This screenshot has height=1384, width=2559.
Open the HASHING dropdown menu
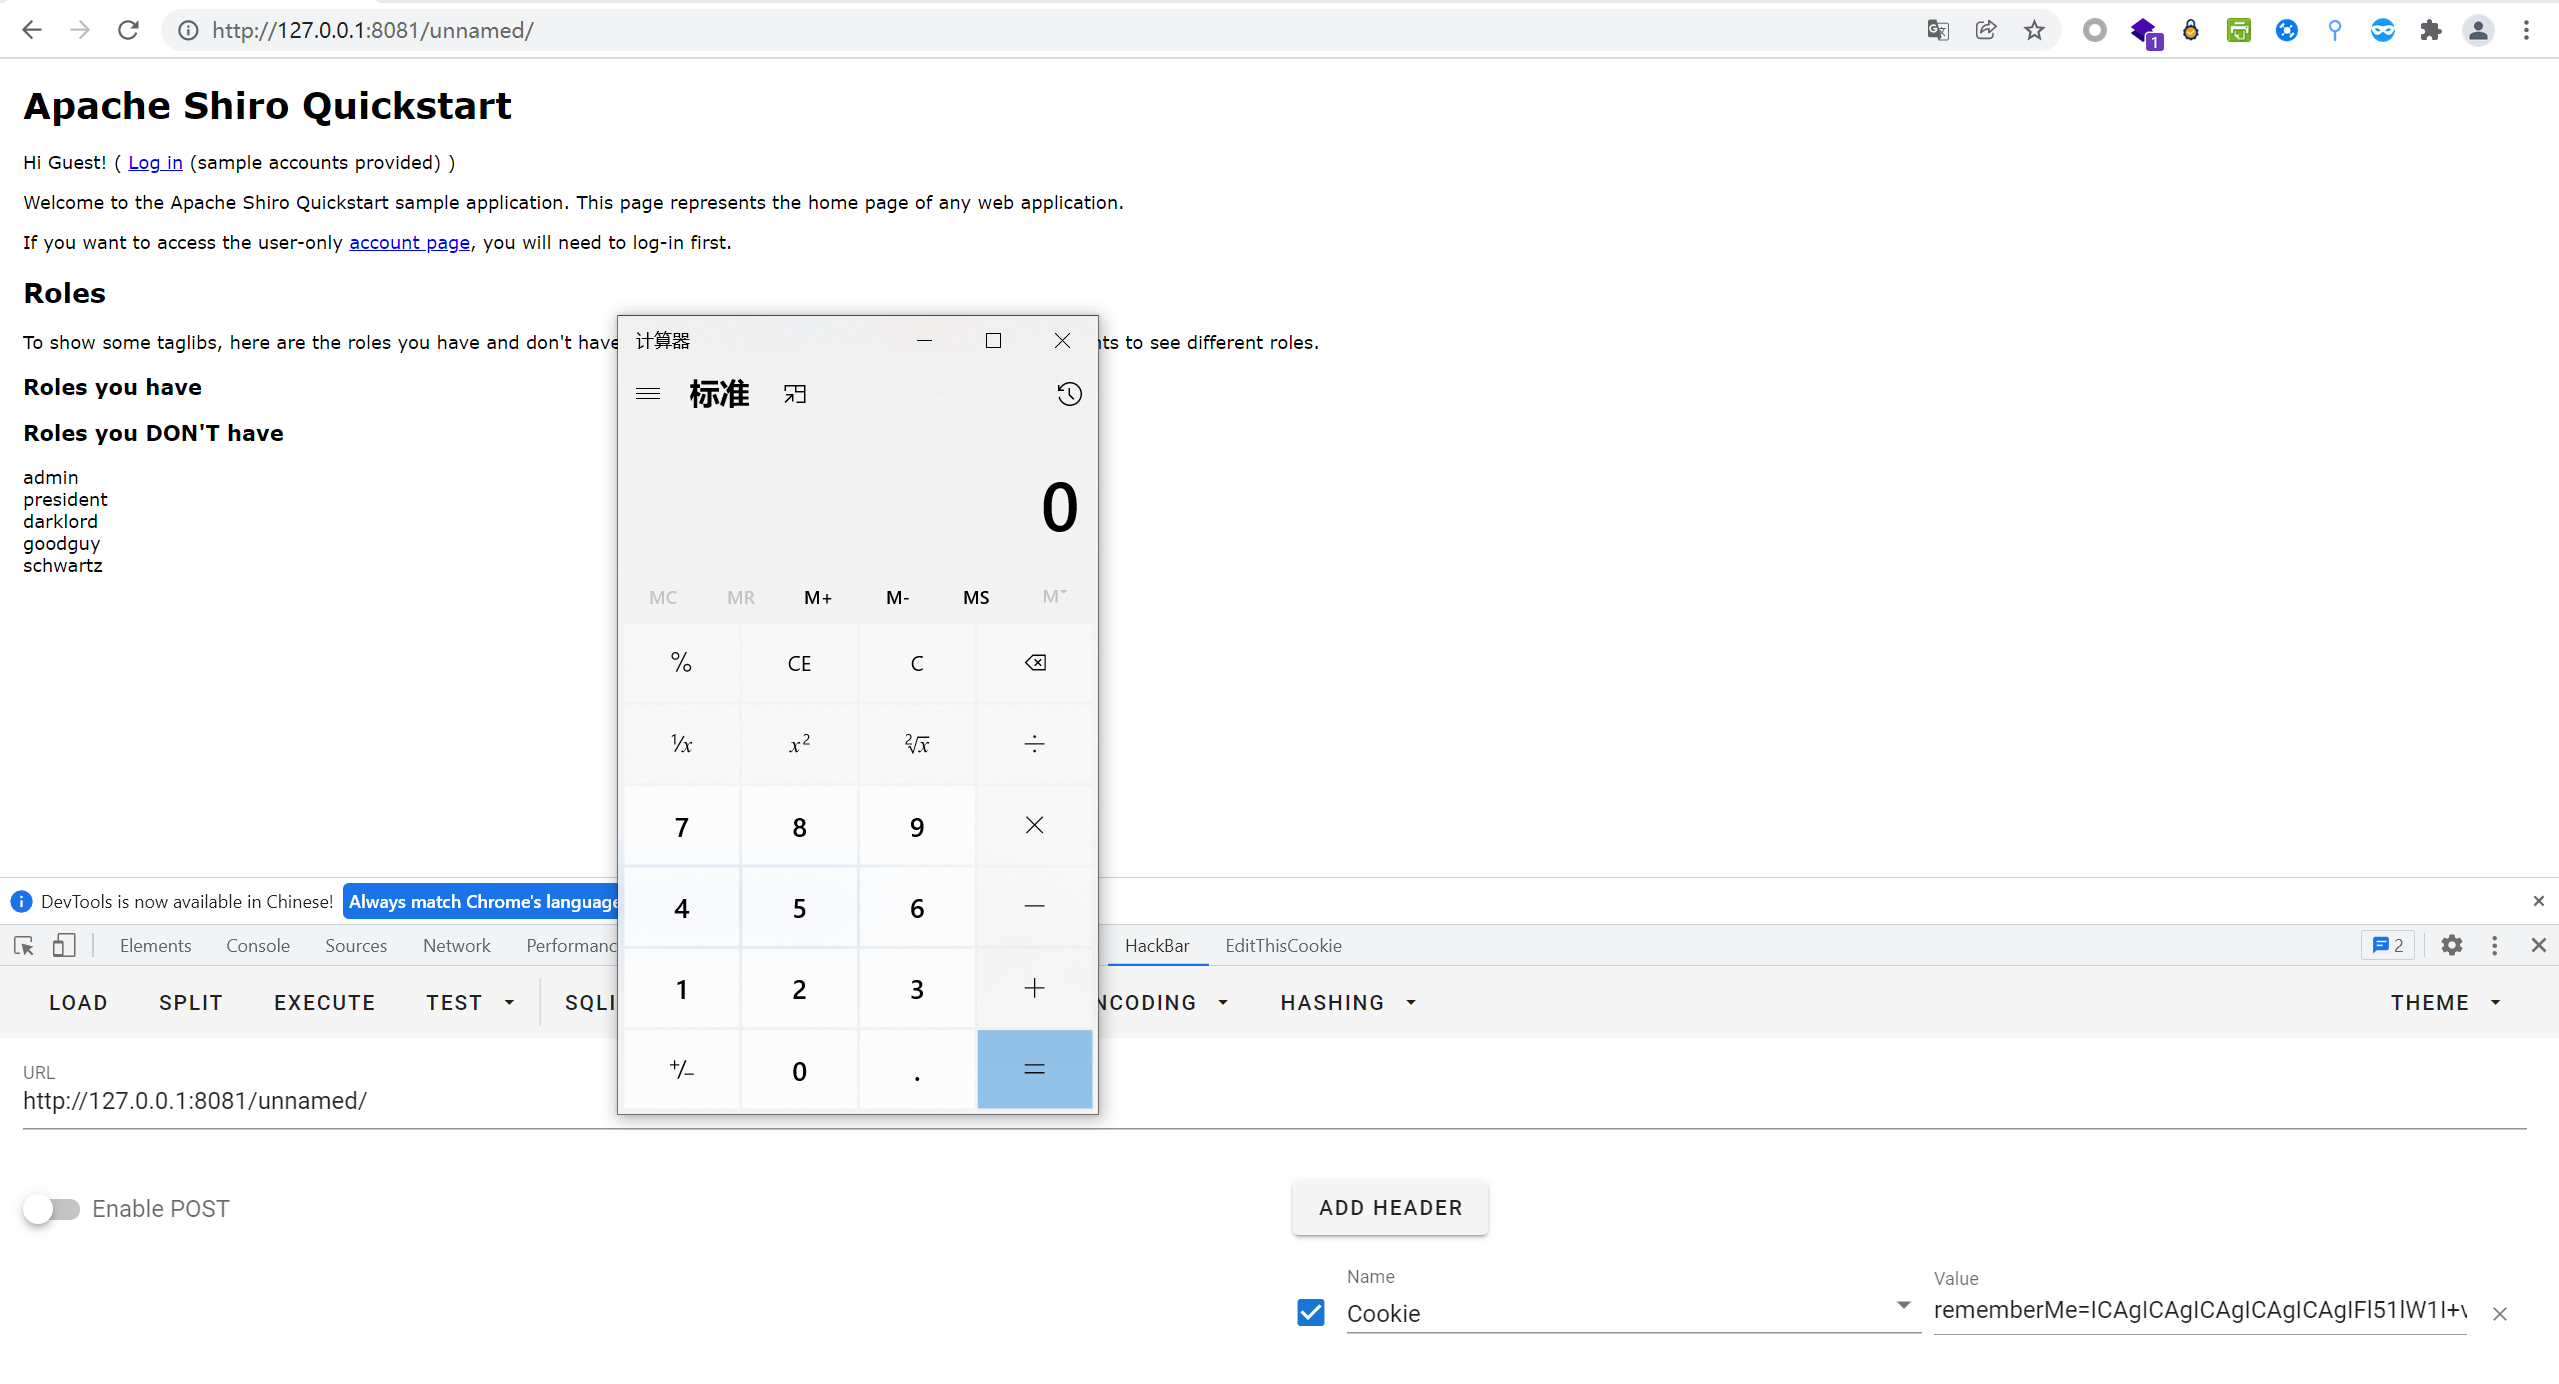pyautogui.click(x=1347, y=1002)
